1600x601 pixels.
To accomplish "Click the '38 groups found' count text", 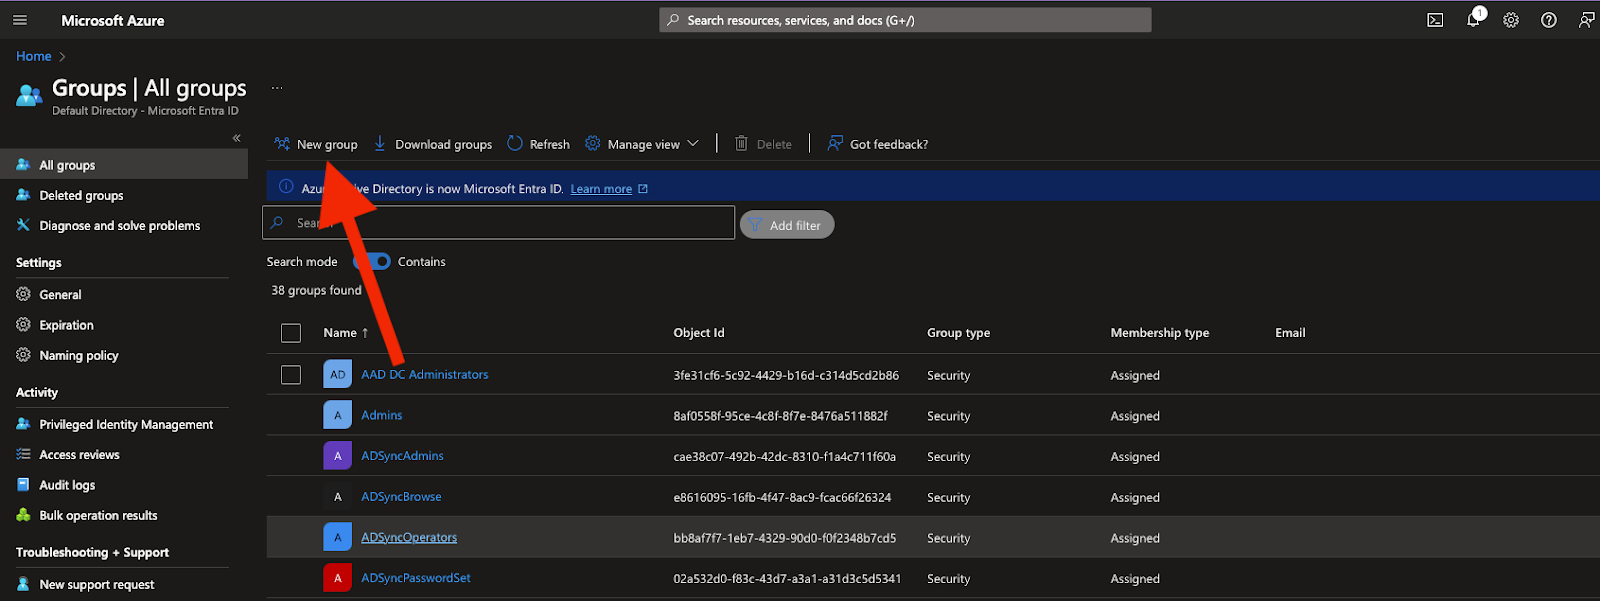I will (x=316, y=290).
